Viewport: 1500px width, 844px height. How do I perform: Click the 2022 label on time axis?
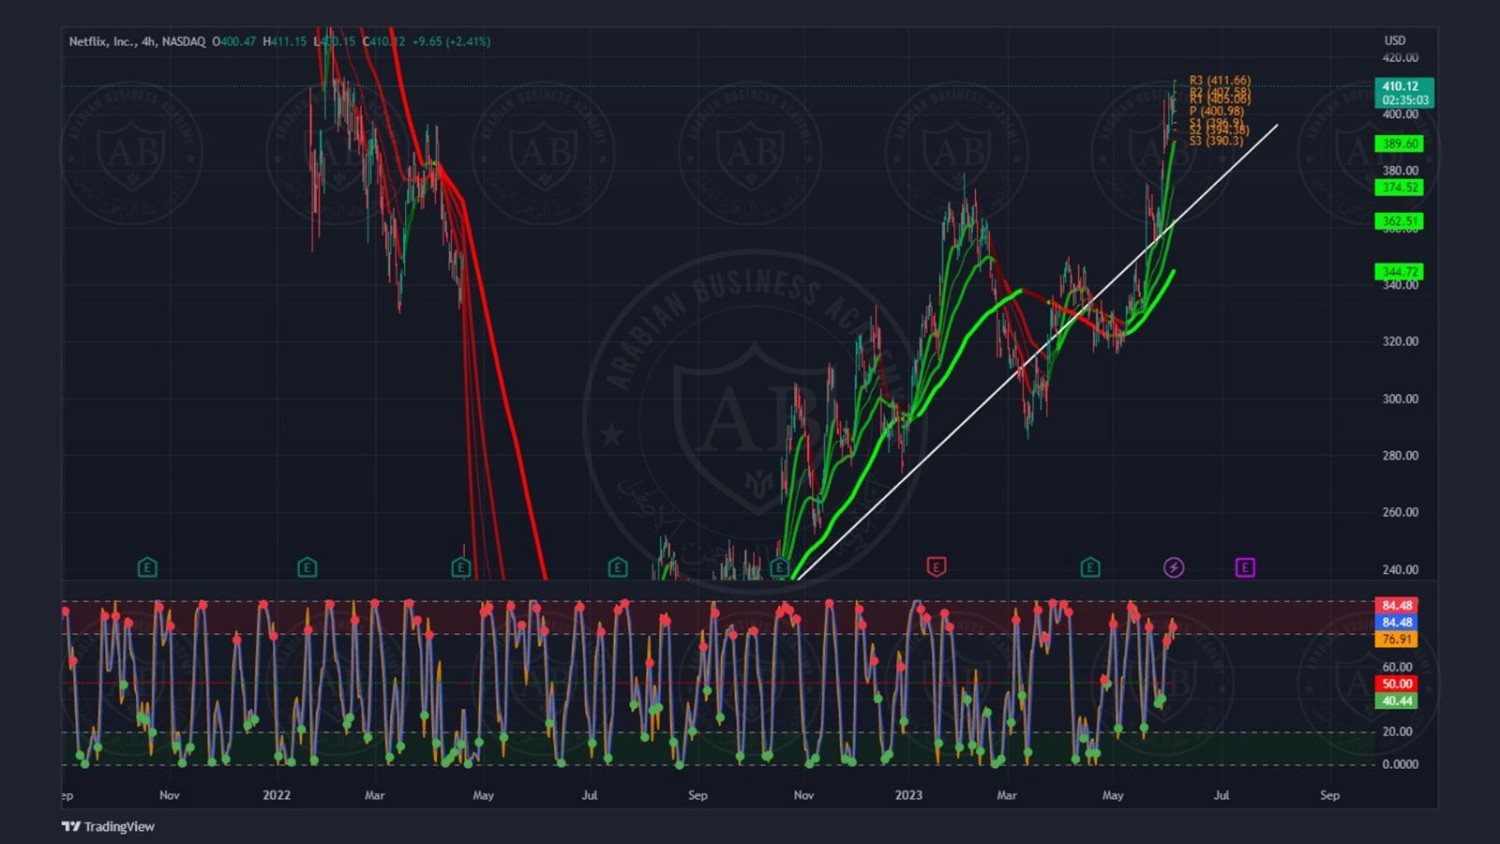[276, 795]
